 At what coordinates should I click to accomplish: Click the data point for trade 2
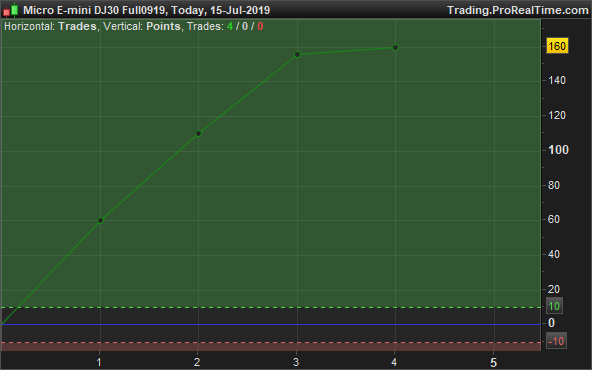pos(199,133)
